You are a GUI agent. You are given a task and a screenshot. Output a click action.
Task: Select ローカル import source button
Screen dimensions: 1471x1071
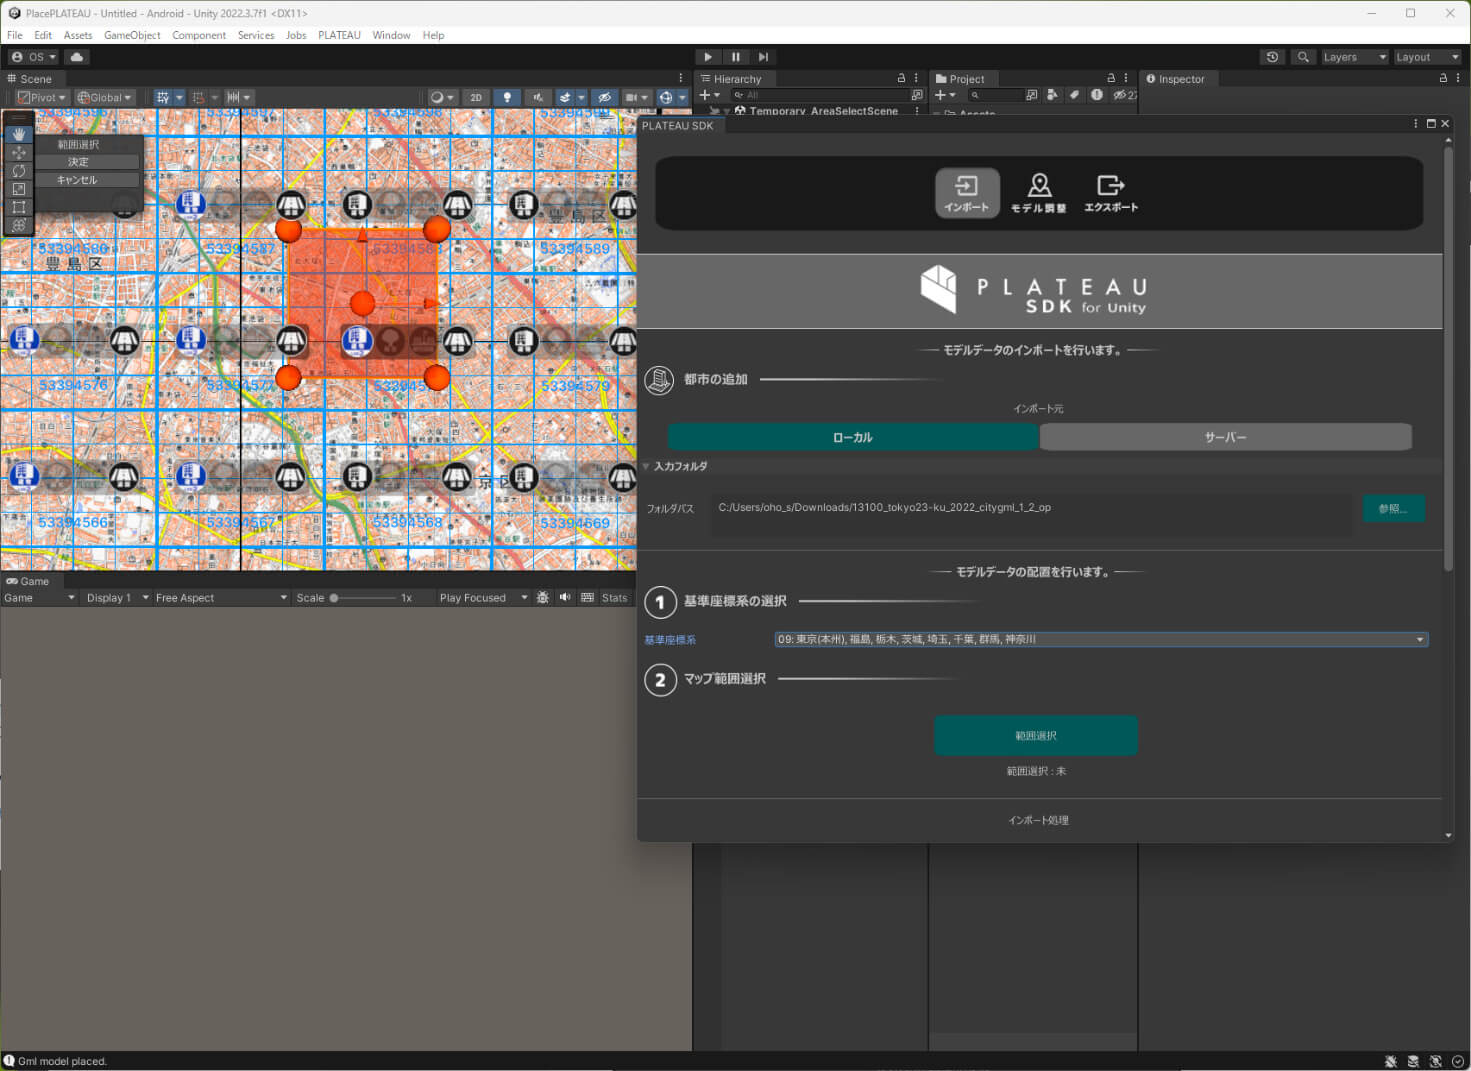tap(853, 437)
